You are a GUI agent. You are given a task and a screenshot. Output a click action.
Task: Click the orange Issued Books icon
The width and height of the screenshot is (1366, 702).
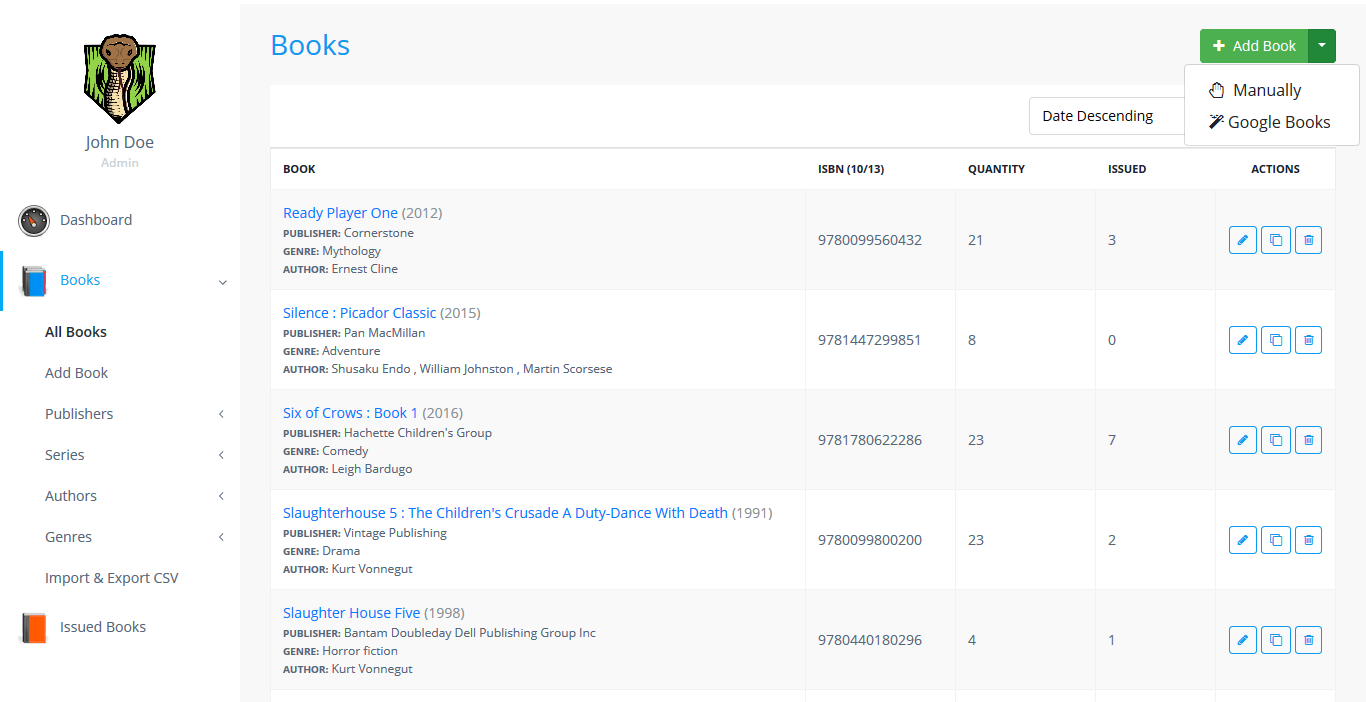pos(34,627)
